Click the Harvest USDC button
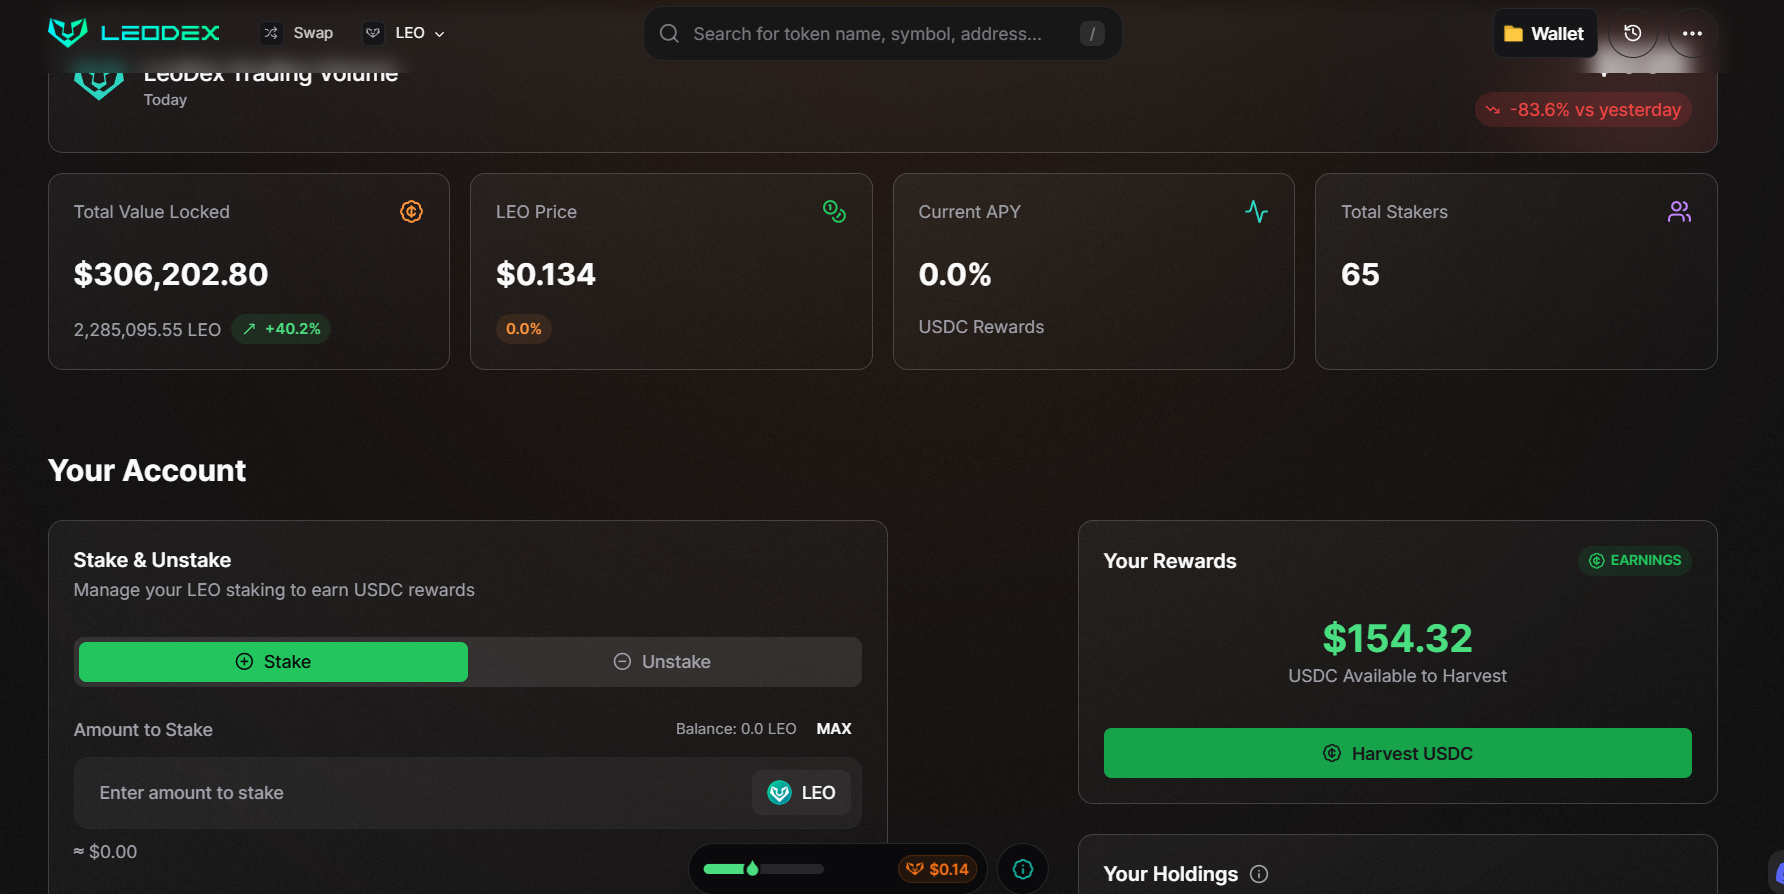The height and width of the screenshot is (894, 1784). click(x=1397, y=753)
